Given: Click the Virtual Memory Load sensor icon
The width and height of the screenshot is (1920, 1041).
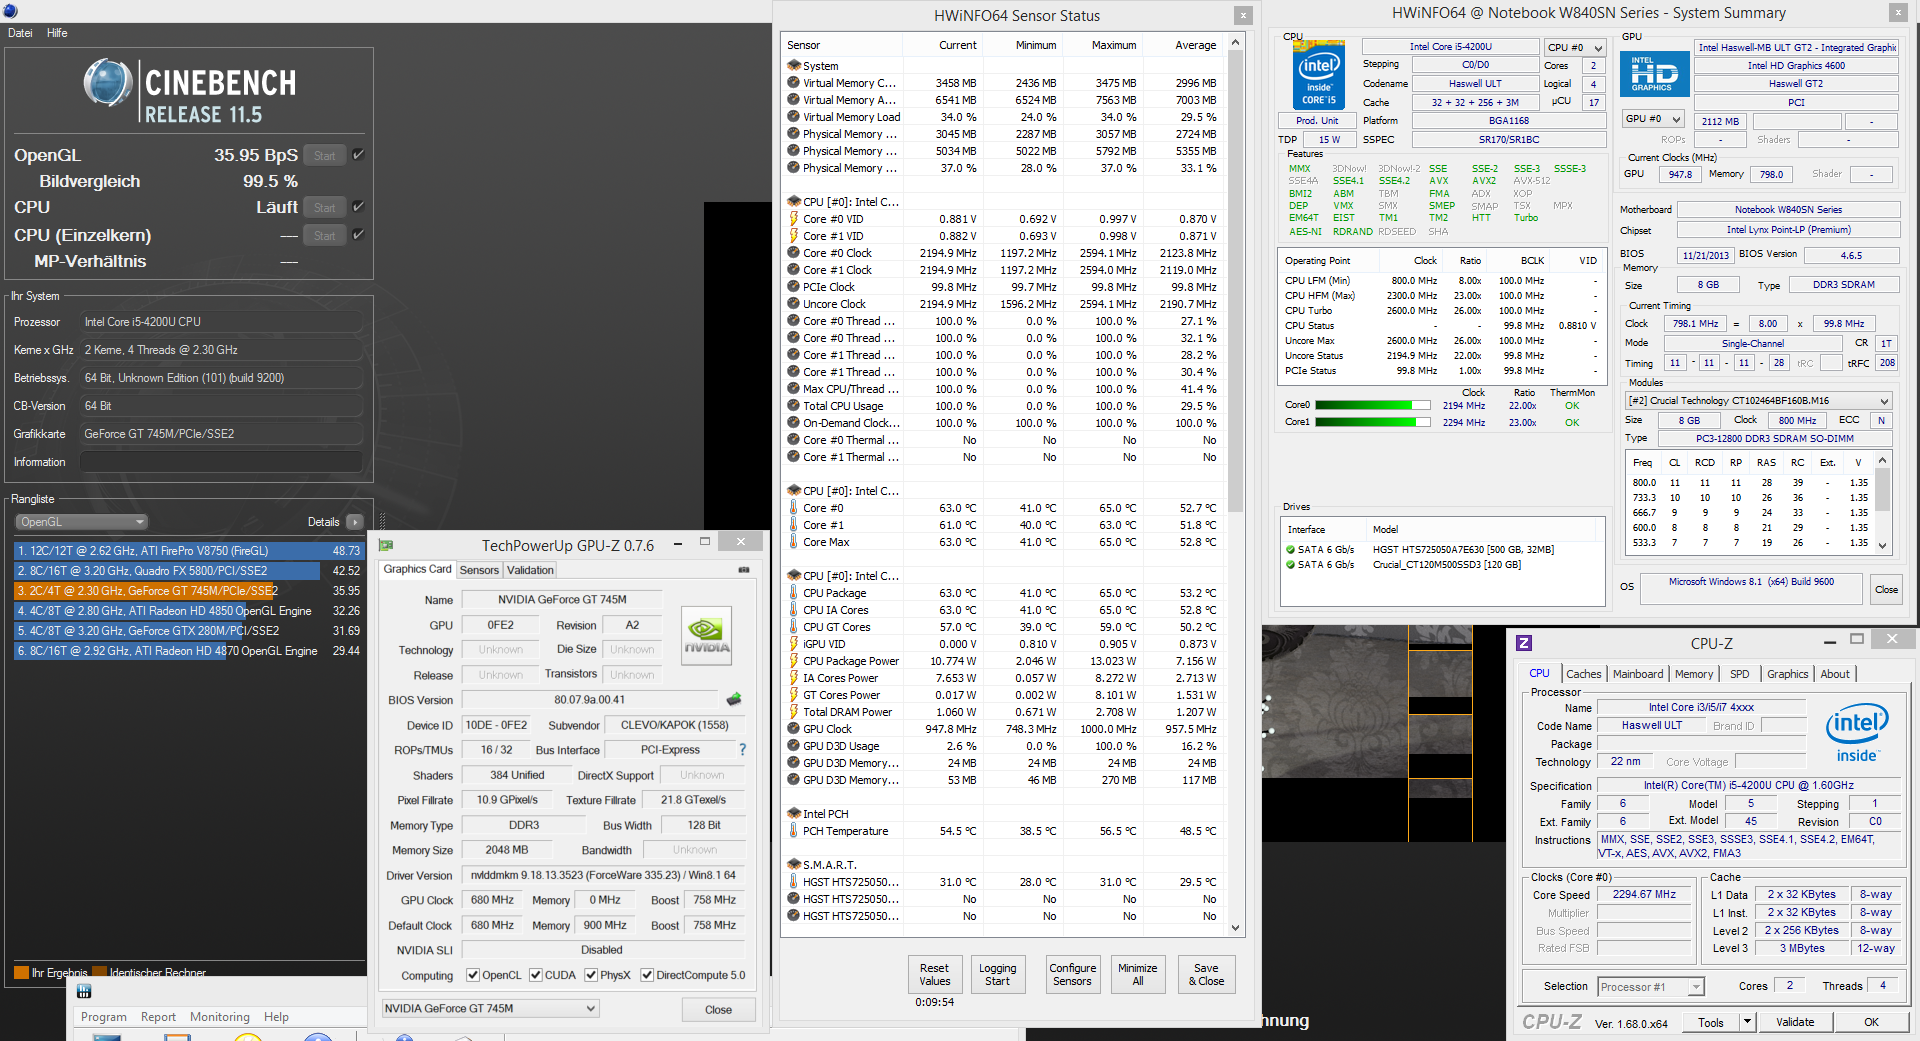Looking at the screenshot, I should coord(794,117).
